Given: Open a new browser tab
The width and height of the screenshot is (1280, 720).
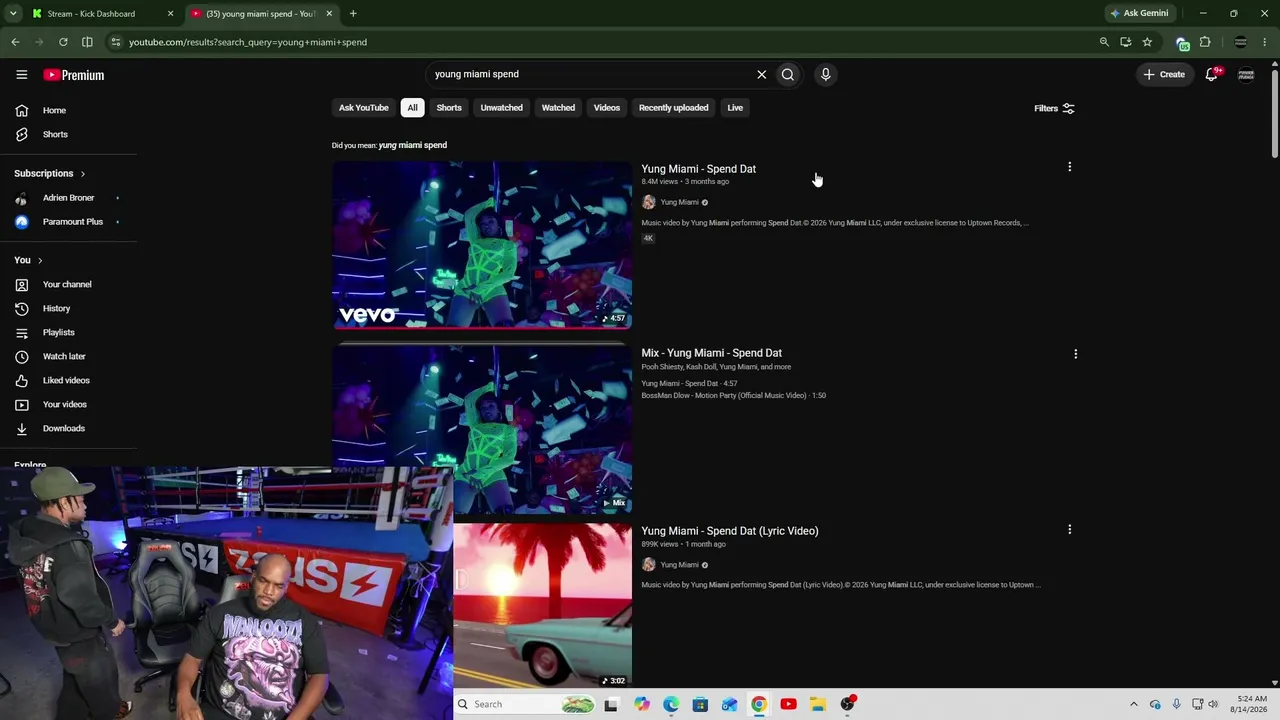Looking at the screenshot, I should pyautogui.click(x=353, y=14).
